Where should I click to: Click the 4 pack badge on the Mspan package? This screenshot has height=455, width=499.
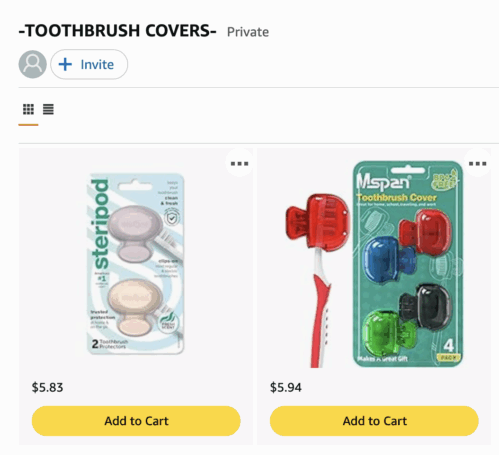449,350
